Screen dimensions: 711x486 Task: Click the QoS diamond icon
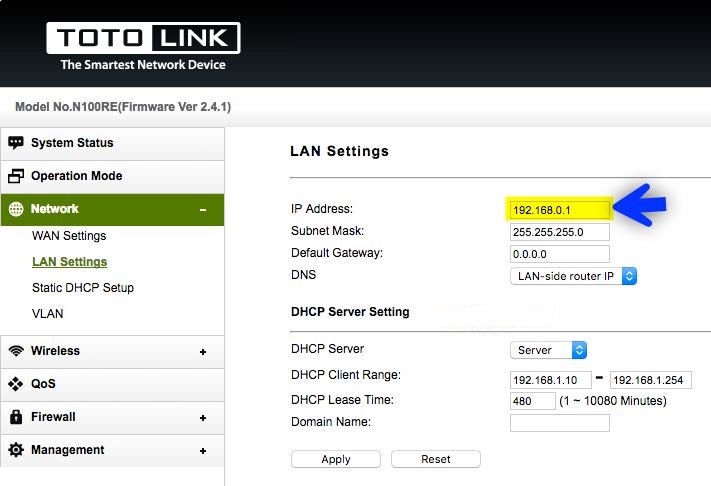click(16, 384)
